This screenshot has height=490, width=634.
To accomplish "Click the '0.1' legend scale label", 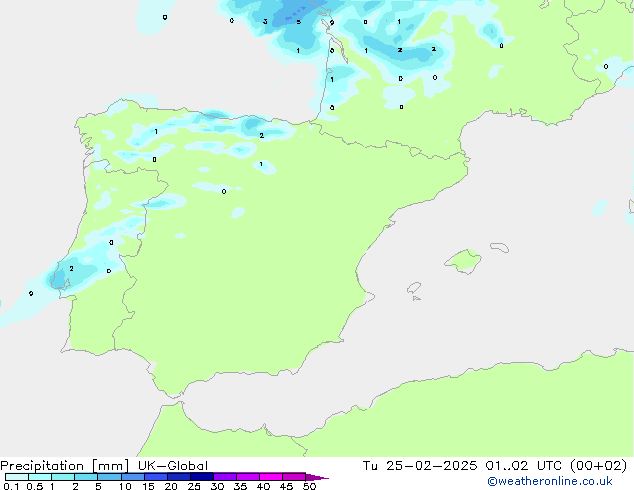I will [x=11, y=486].
